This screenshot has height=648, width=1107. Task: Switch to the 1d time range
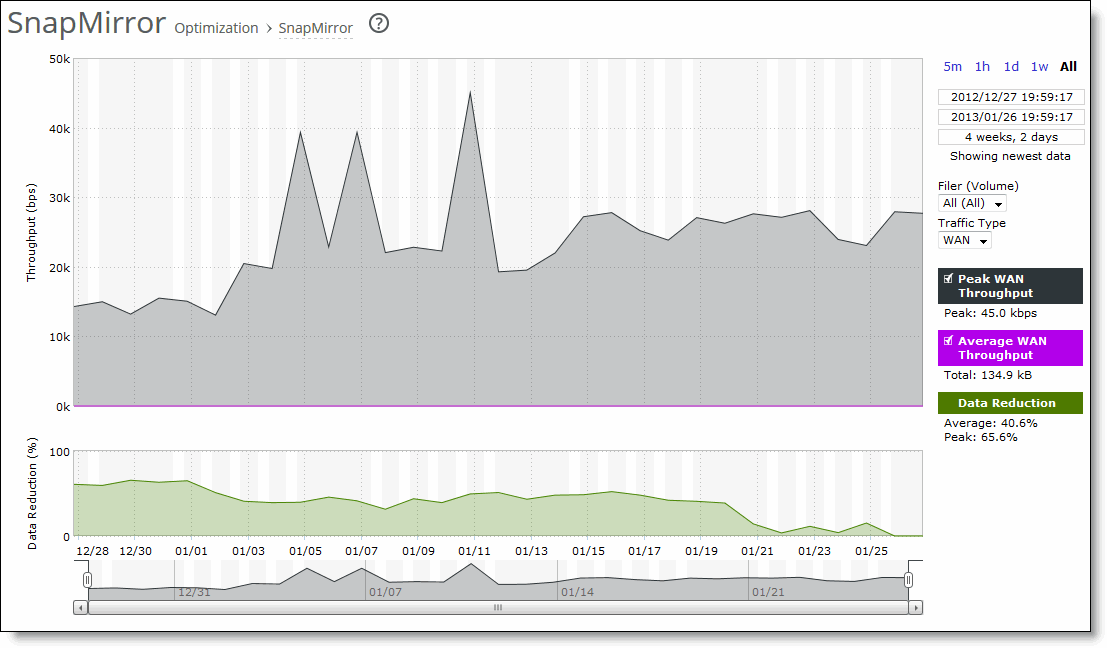[1010, 66]
